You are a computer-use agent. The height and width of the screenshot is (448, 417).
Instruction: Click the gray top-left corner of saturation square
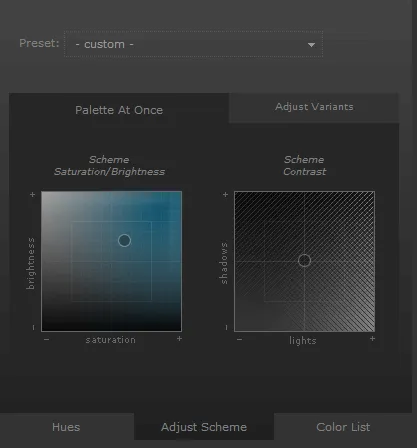[53, 203]
